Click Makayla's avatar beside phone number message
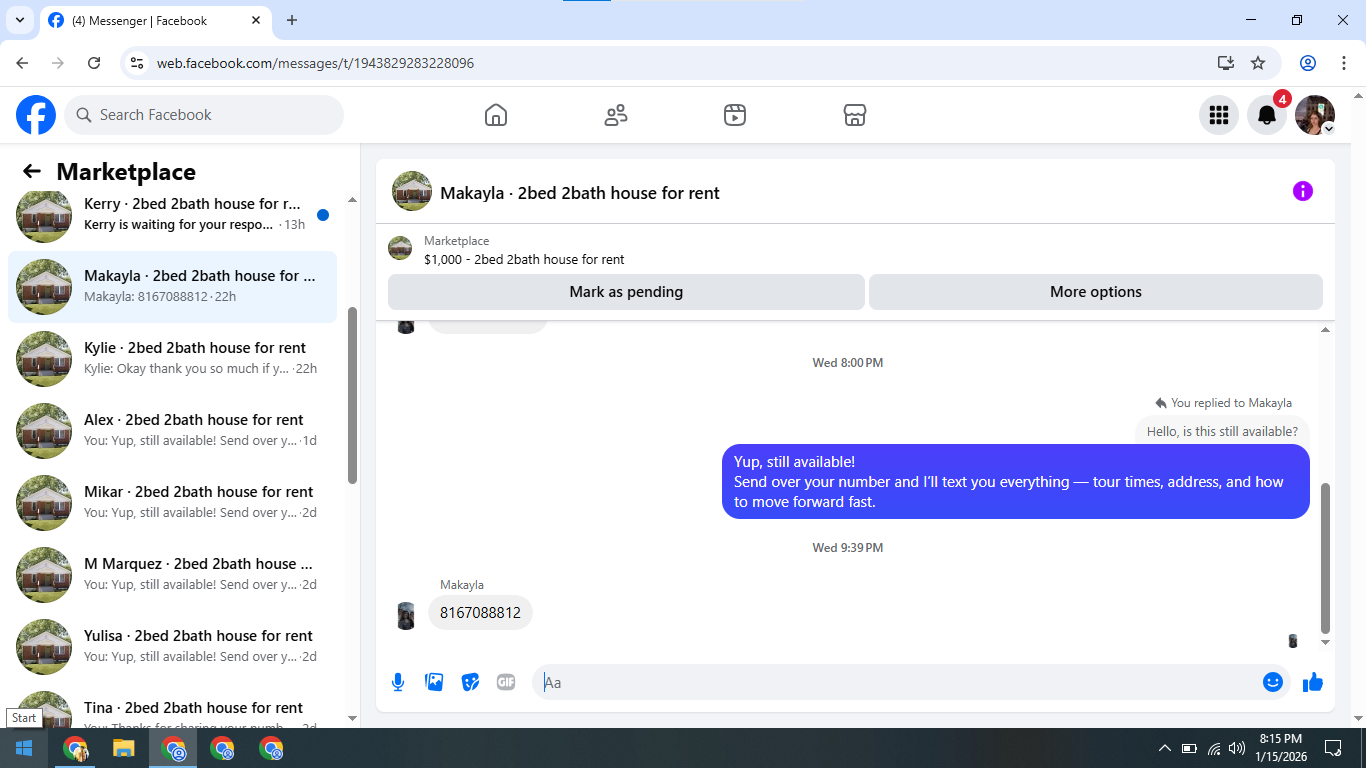This screenshot has width=1366, height=768. (x=406, y=615)
